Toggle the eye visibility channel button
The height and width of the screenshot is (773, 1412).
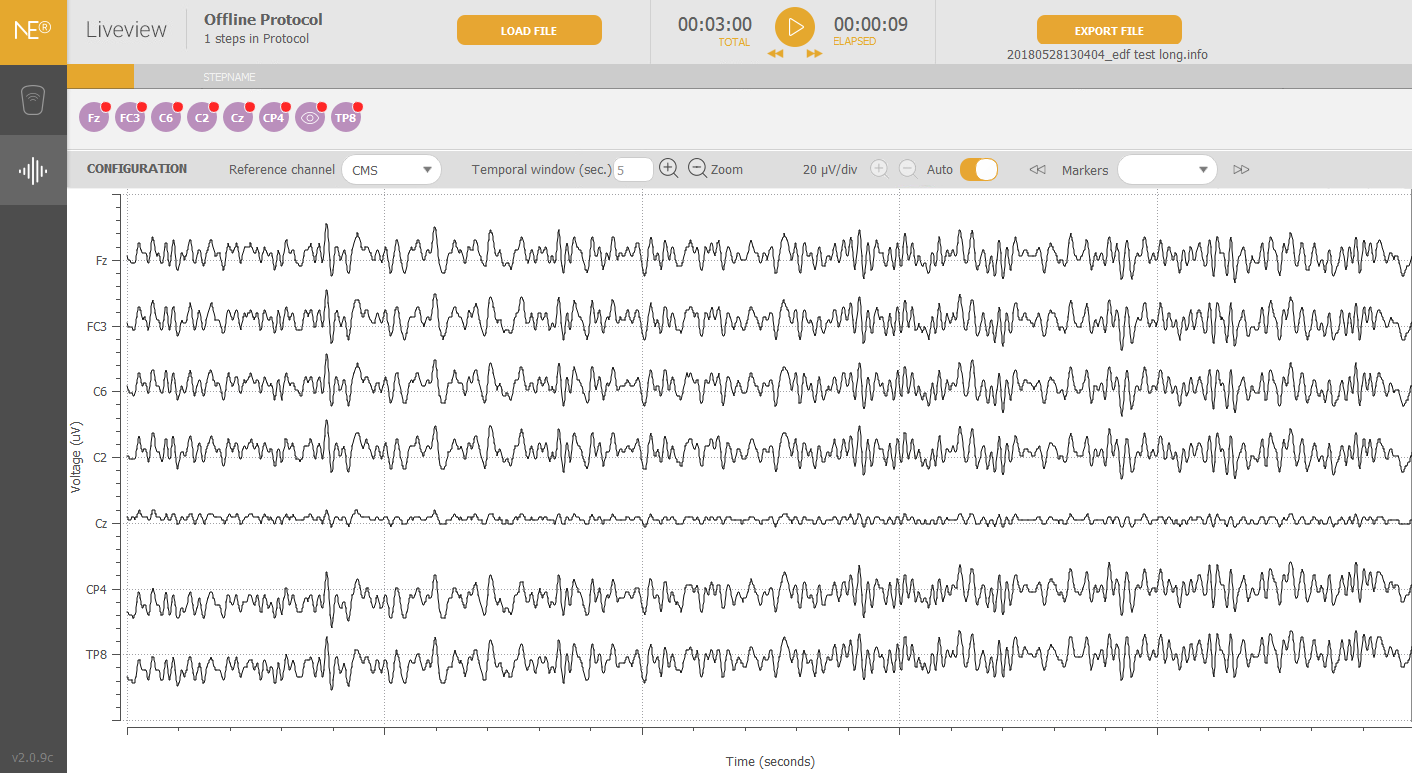pyautogui.click(x=309, y=118)
